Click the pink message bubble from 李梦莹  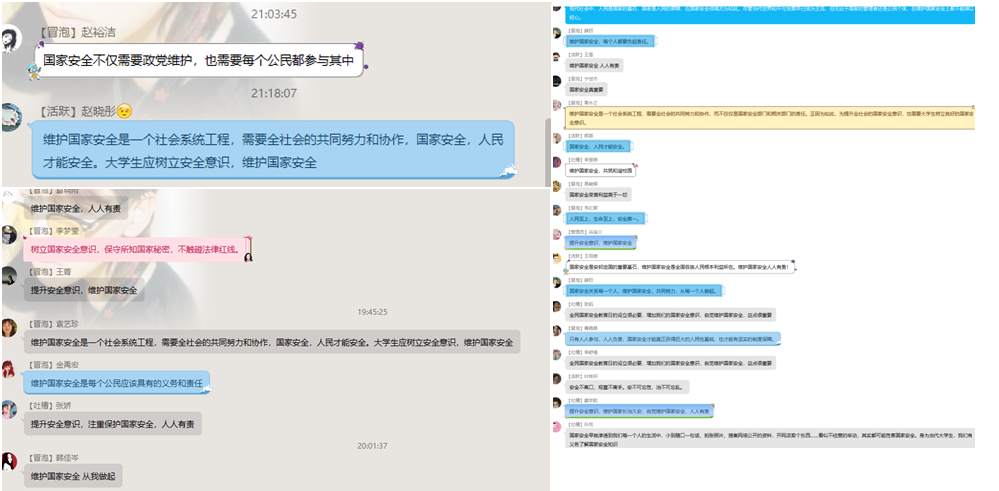pyautogui.click(x=135, y=250)
